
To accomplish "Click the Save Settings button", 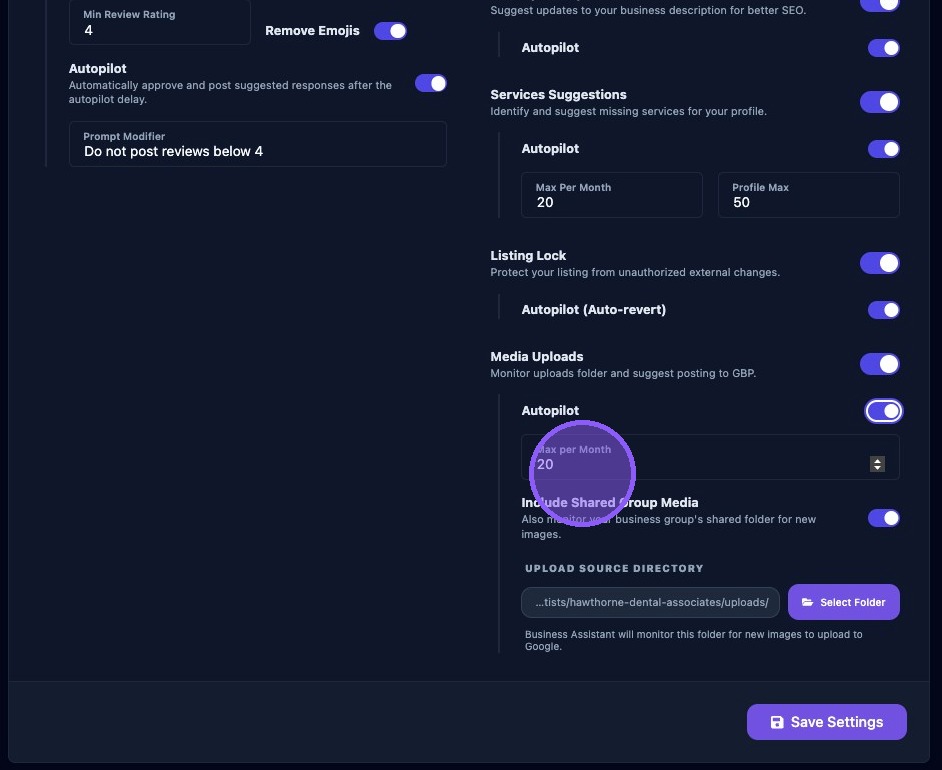I will (827, 722).
